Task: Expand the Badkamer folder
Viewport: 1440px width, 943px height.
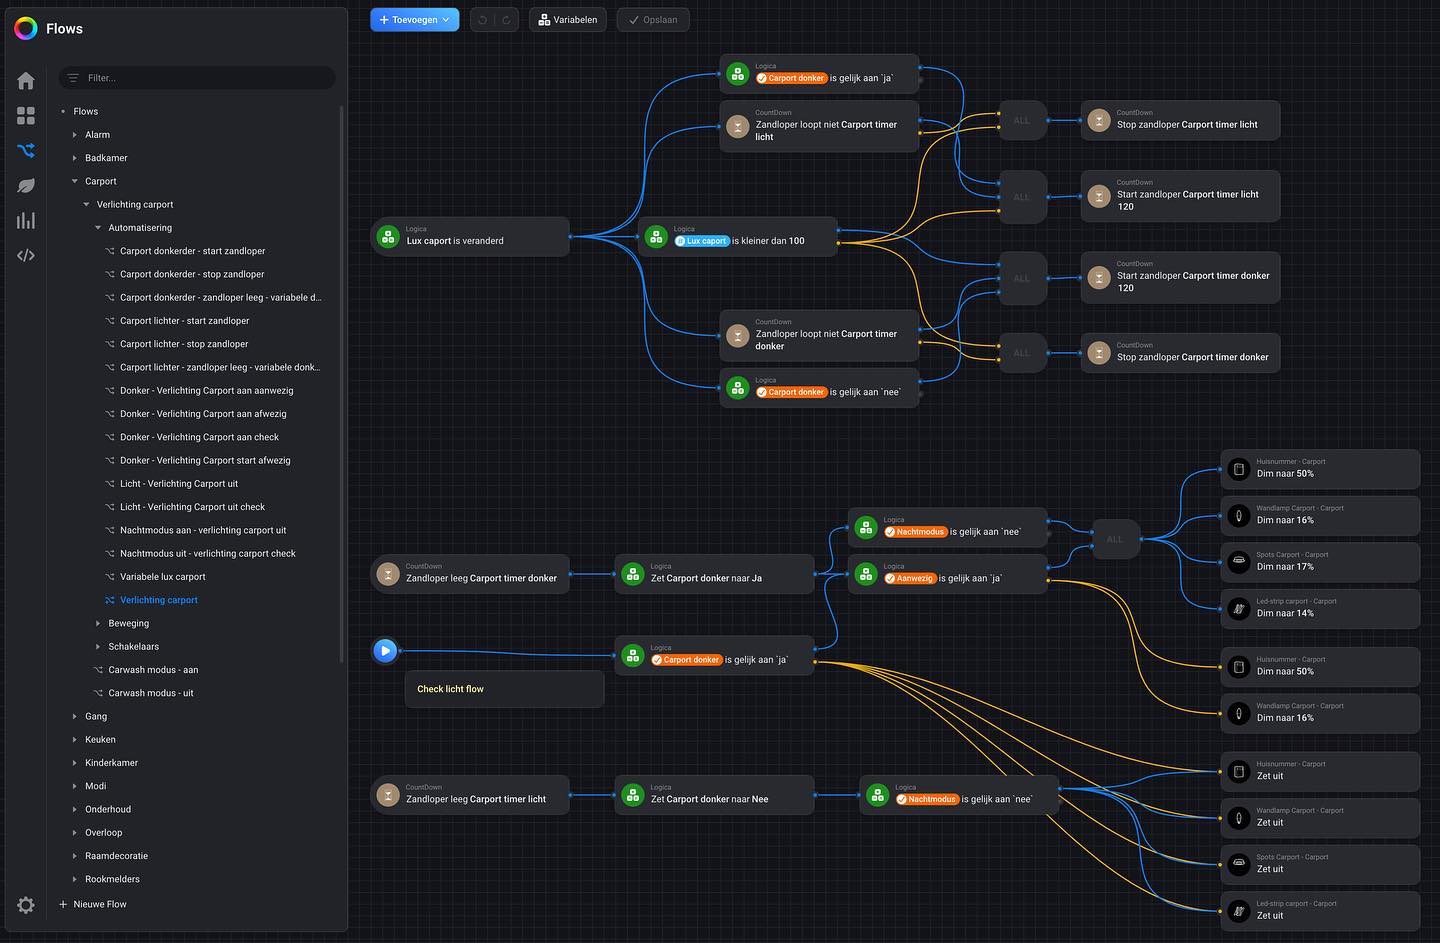Action: 74,158
